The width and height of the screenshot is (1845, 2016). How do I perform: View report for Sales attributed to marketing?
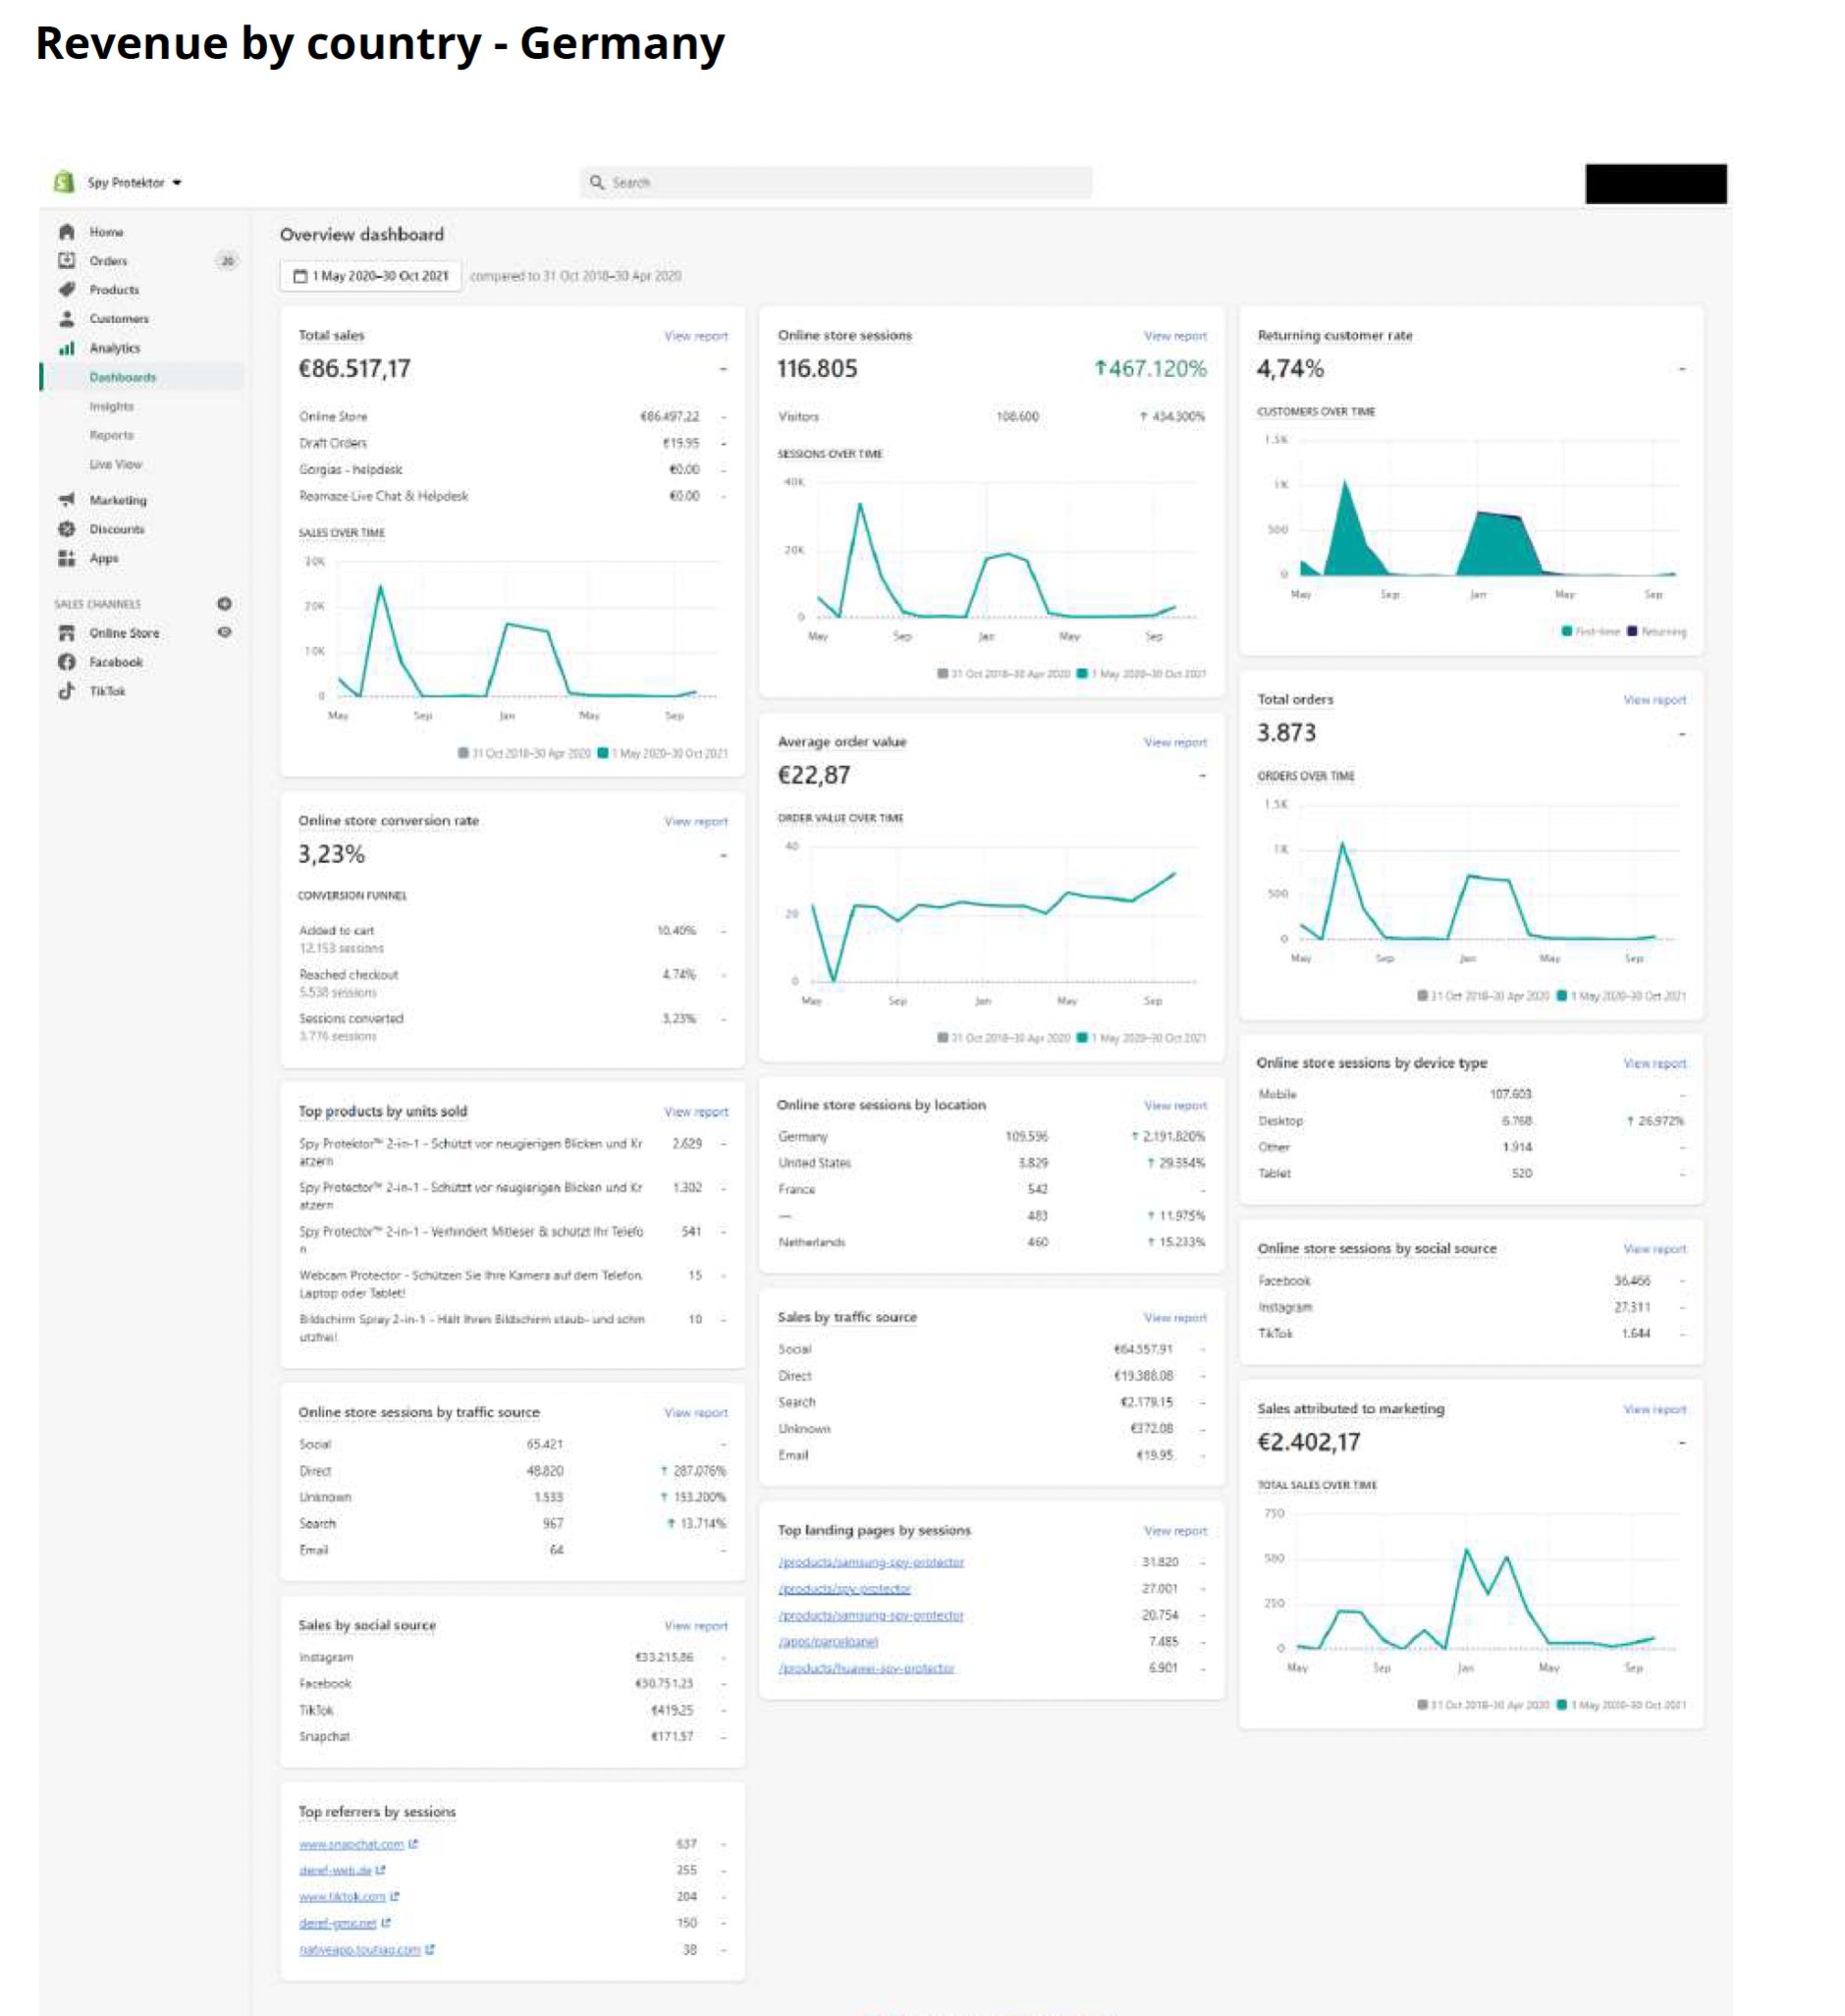point(1654,1409)
